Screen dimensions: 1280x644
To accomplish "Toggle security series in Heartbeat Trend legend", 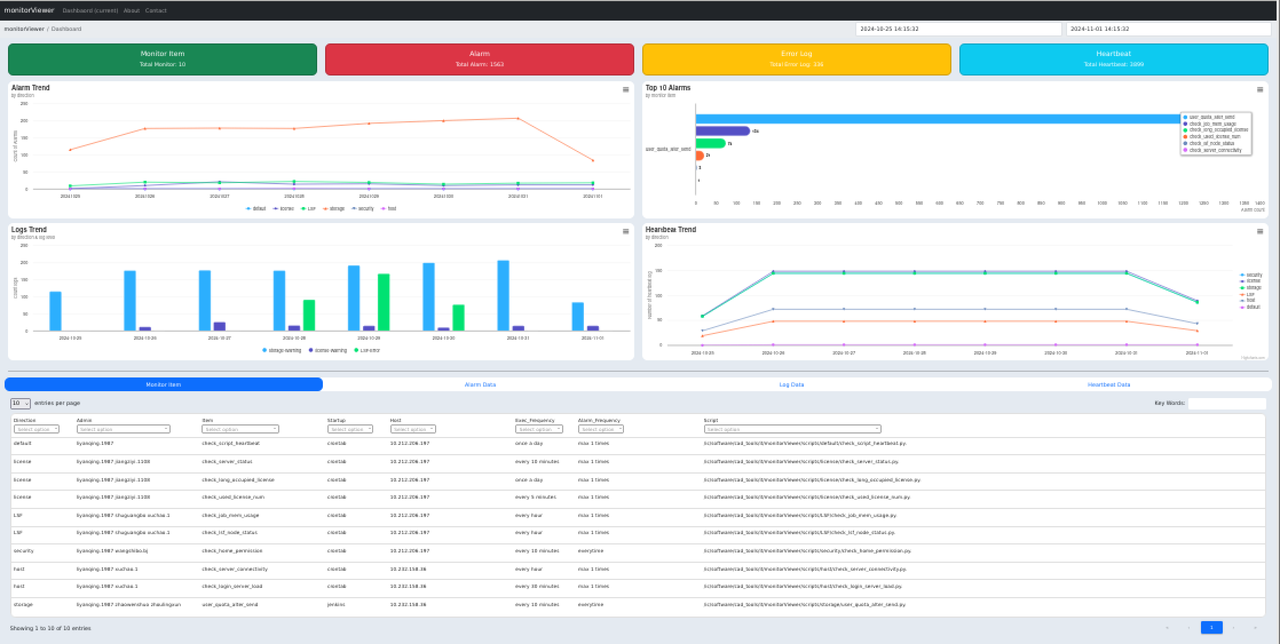I will pos(1252,274).
